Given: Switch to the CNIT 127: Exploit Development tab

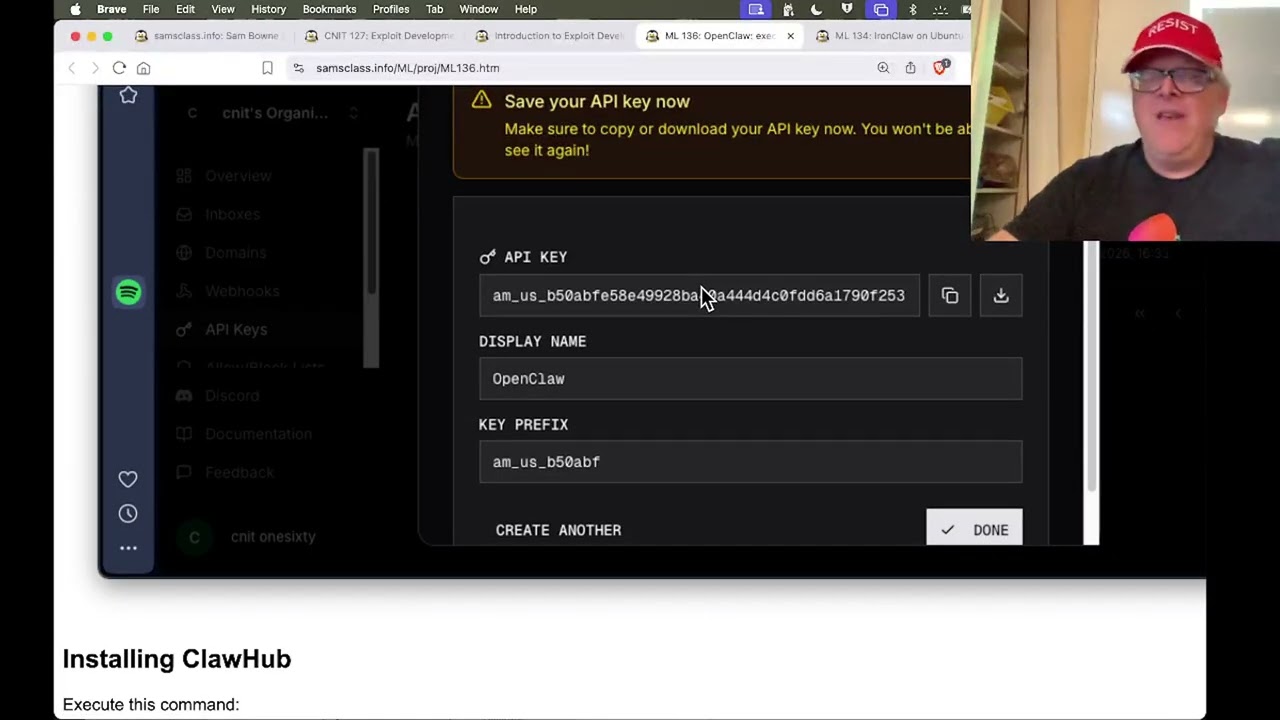Looking at the screenshot, I should click(x=380, y=36).
